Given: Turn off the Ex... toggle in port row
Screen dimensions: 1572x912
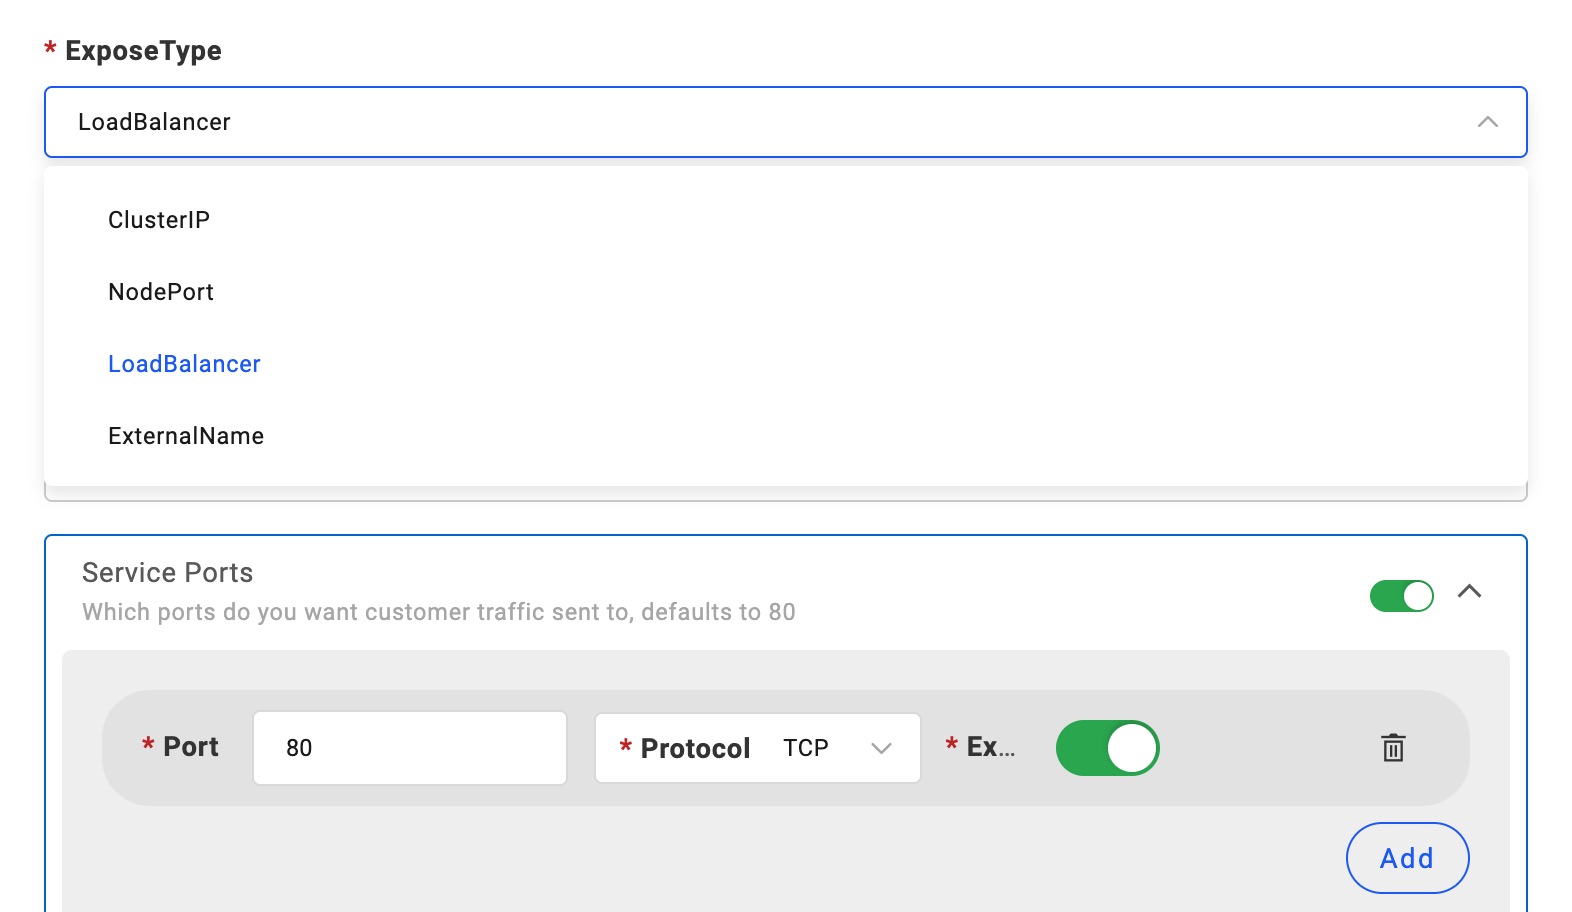Looking at the screenshot, I should (x=1107, y=748).
